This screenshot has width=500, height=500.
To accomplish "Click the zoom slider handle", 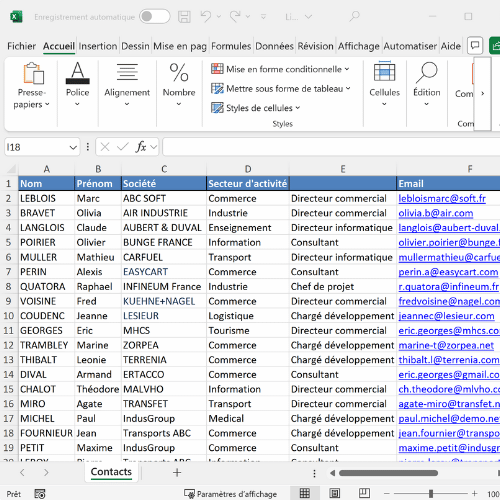I will pyautogui.click(x=431, y=493).
